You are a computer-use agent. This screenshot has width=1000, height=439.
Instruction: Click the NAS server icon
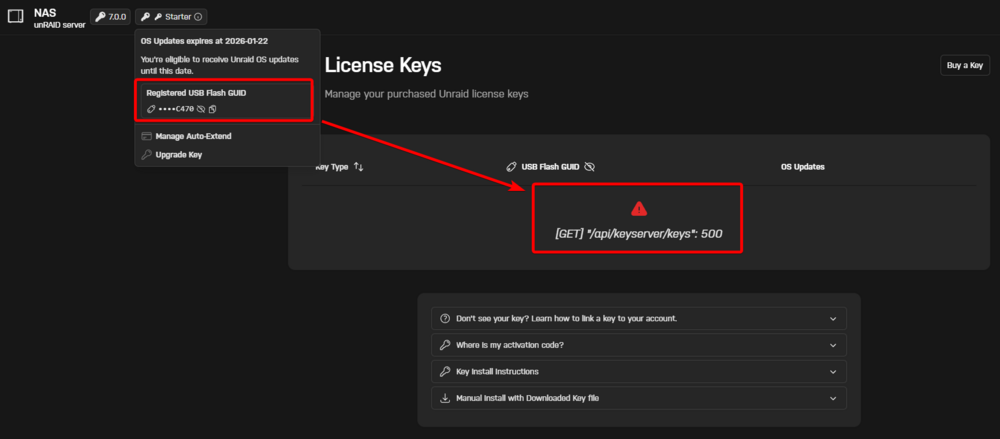pyautogui.click(x=15, y=17)
